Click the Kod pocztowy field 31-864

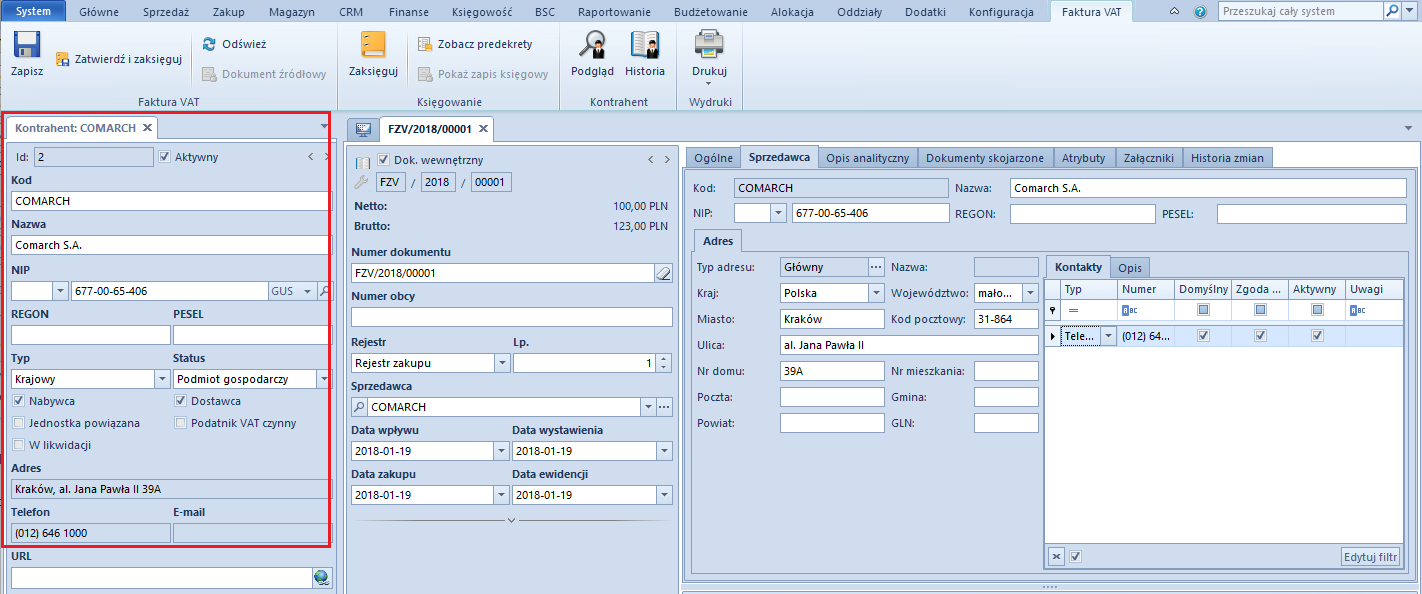(x=1006, y=319)
